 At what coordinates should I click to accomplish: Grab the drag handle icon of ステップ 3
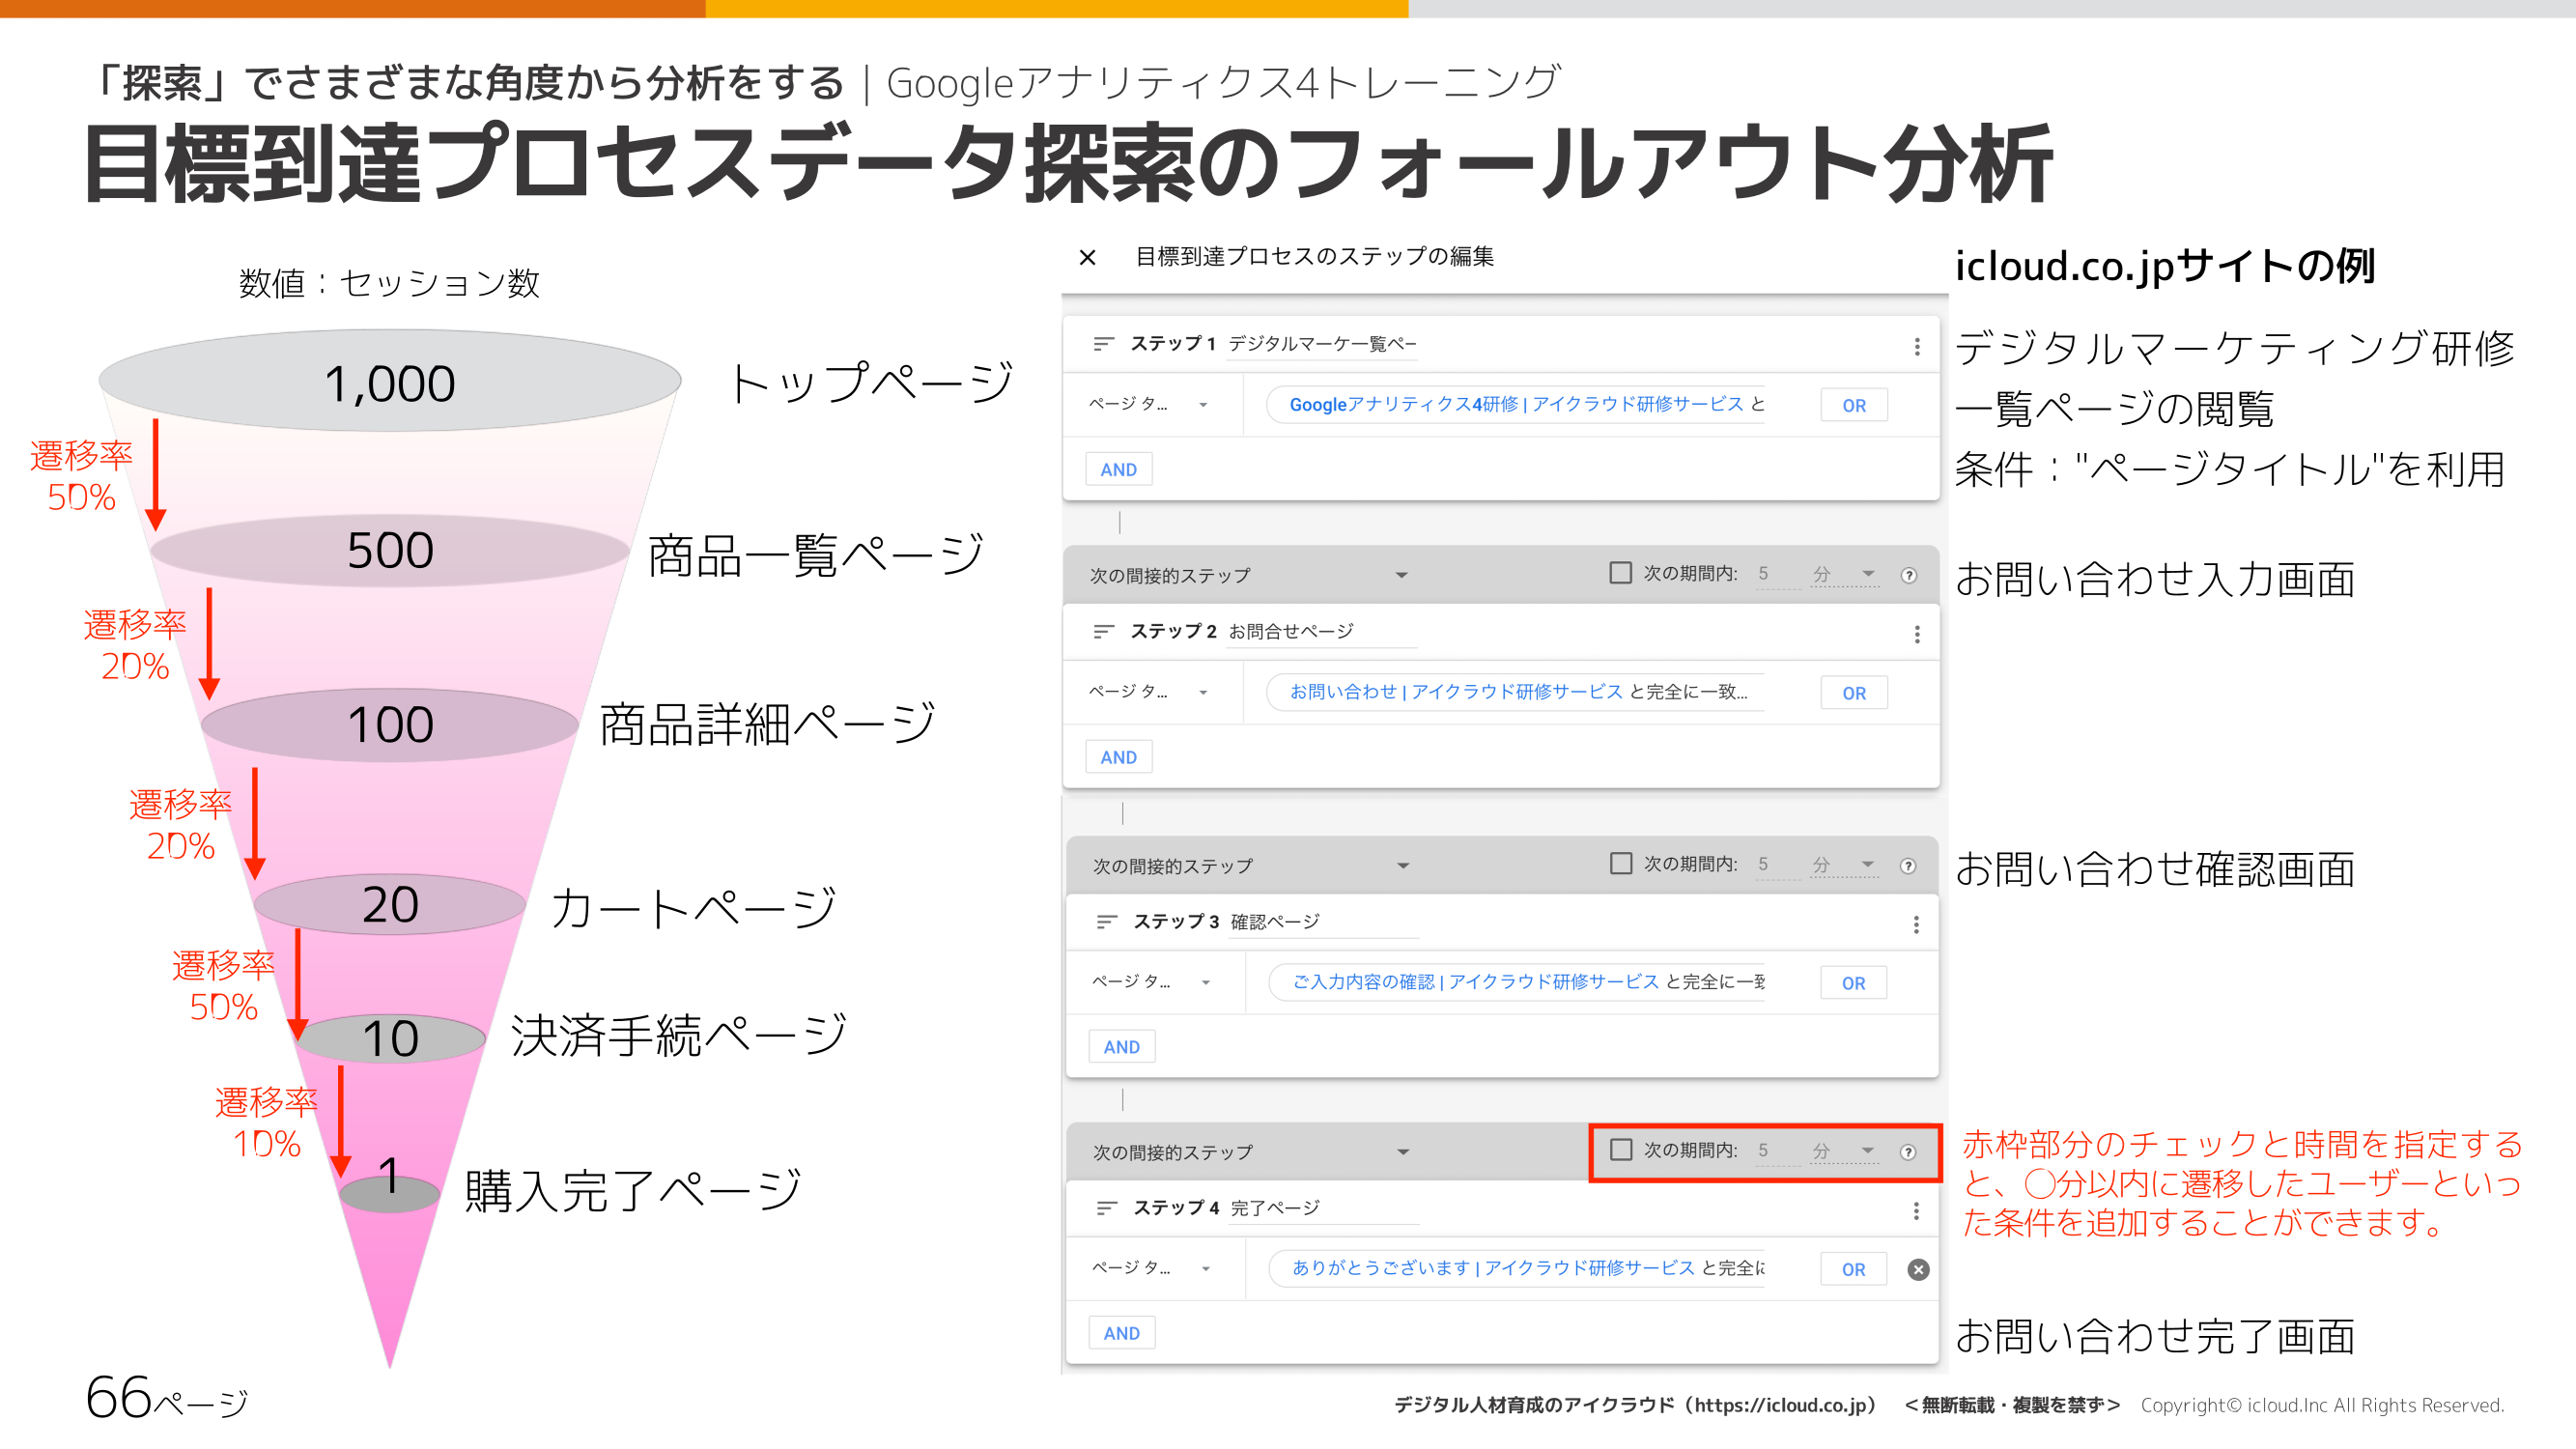[x=1106, y=921]
